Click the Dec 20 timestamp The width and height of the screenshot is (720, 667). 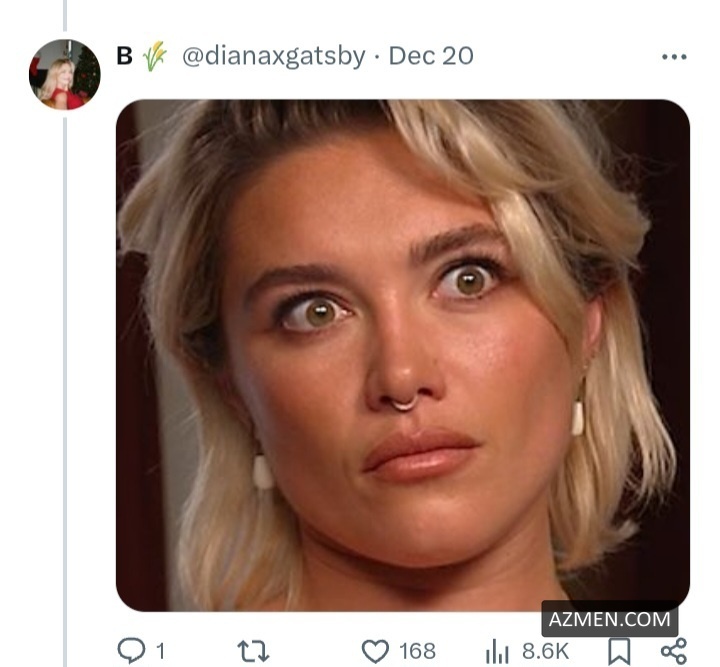tap(430, 56)
